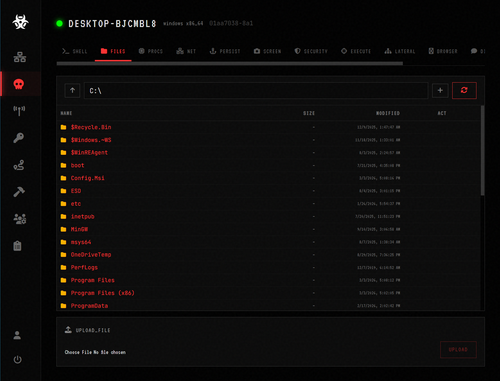Open the Config.Msi folder name
The height and width of the screenshot is (381, 500).
[88, 178]
